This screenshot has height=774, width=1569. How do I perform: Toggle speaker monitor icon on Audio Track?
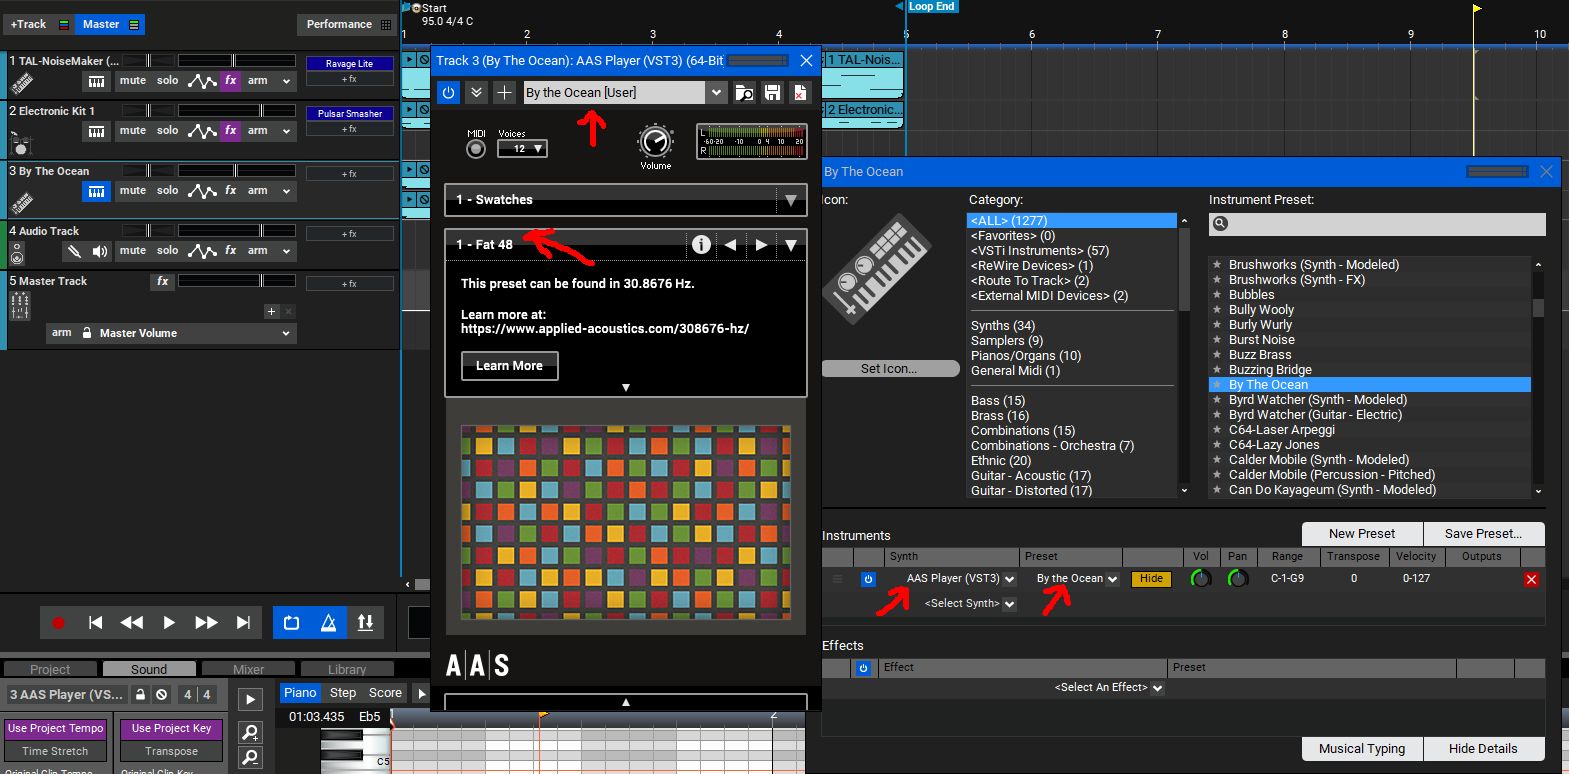pyautogui.click(x=100, y=251)
